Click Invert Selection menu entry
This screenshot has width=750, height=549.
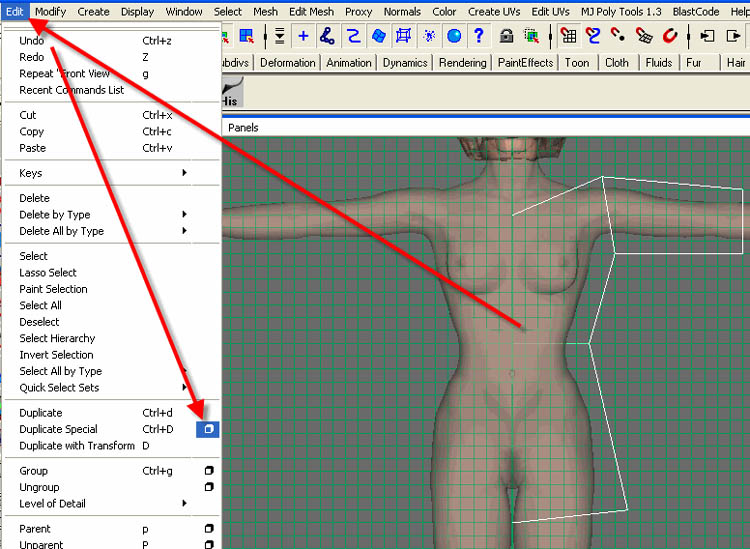point(56,355)
